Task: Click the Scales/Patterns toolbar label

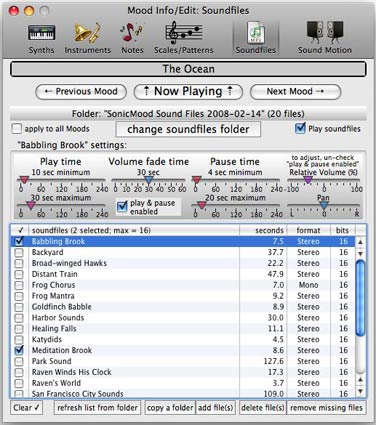Action: [x=184, y=50]
